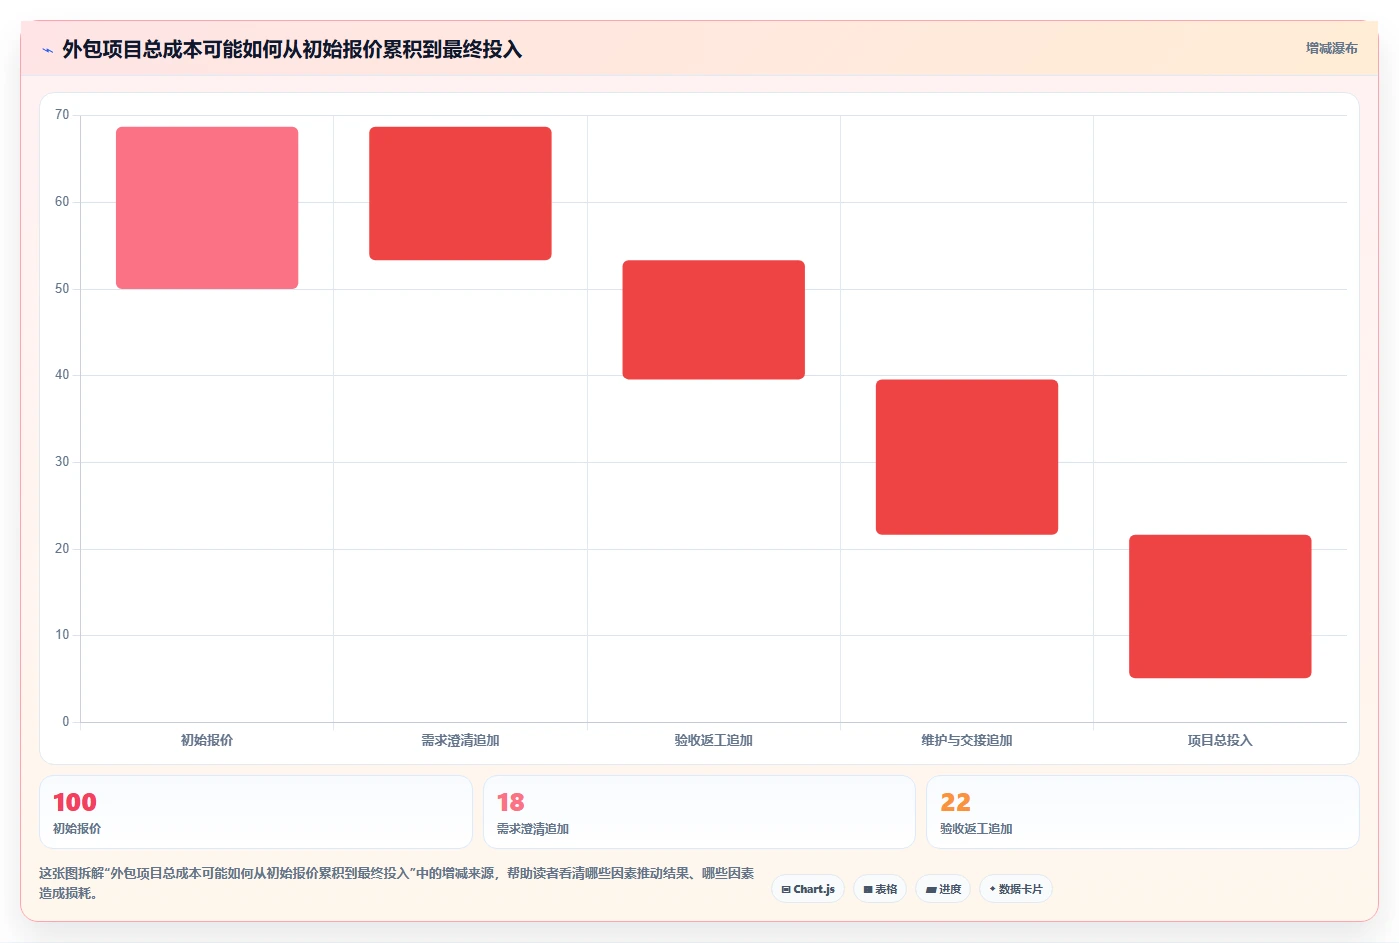This screenshot has height=943, width=1399.
Task: Open the 100 初始报价 data card
Action: click(256, 812)
